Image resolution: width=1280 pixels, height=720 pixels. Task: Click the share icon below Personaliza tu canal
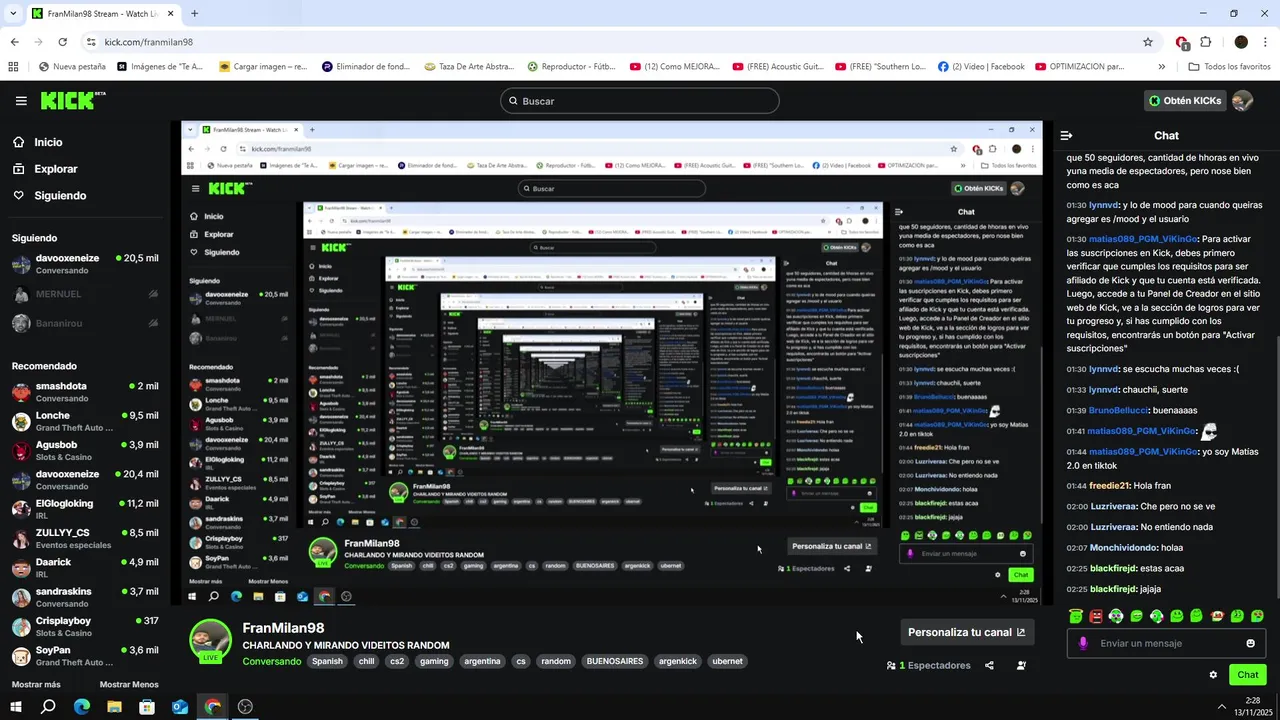tap(989, 665)
